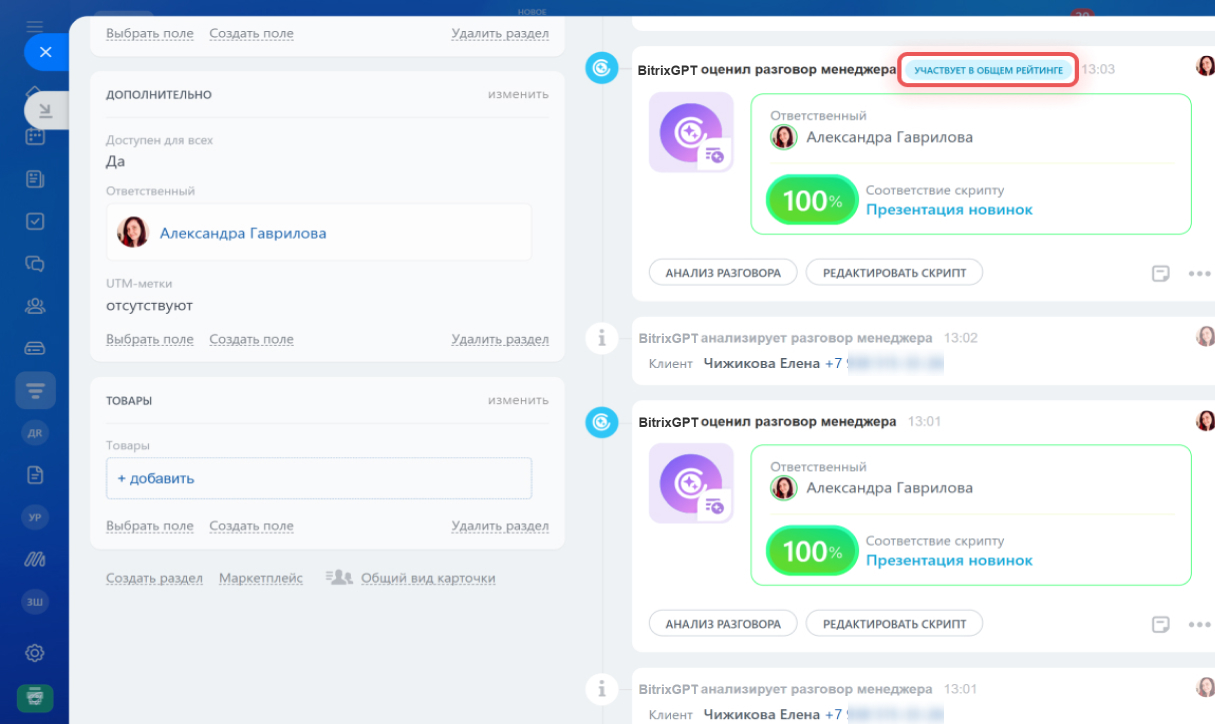Open three-dots menu on first evaluation entry
The image size is (1215, 724).
click(x=1199, y=273)
